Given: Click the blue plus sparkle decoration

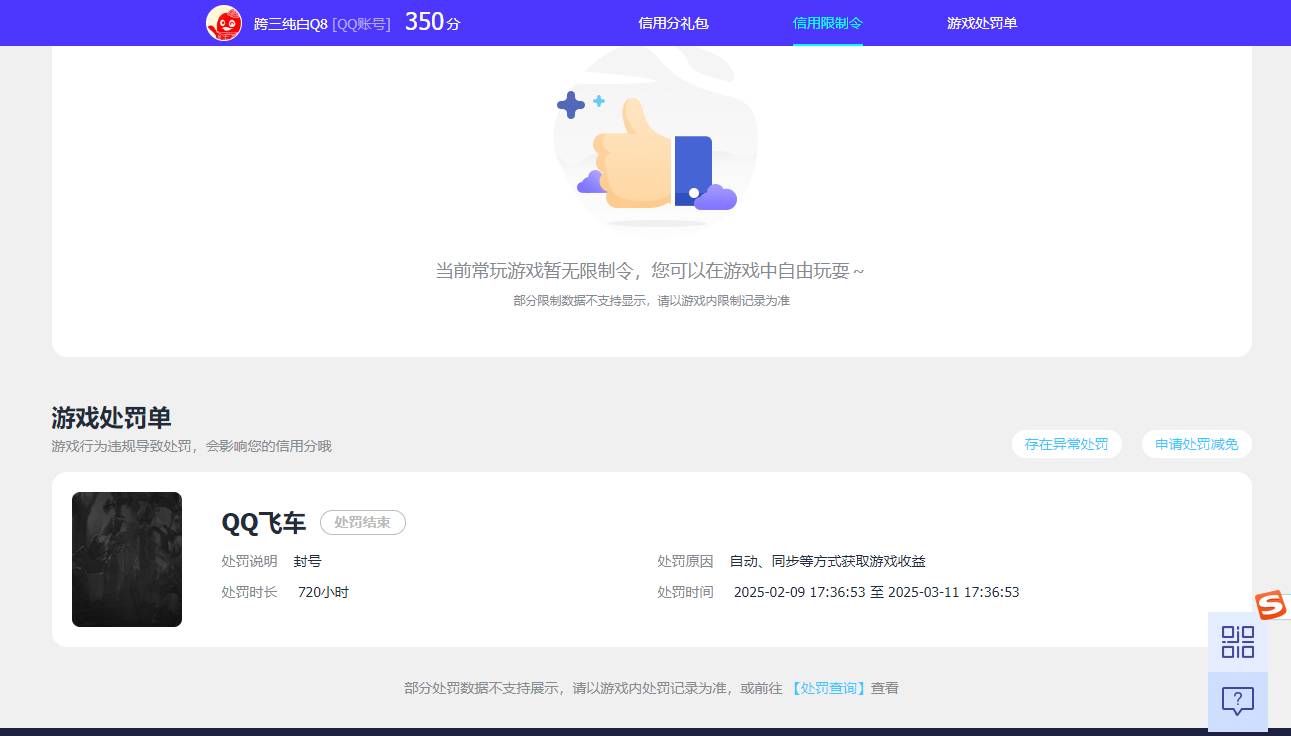Looking at the screenshot, I should 573,103.
